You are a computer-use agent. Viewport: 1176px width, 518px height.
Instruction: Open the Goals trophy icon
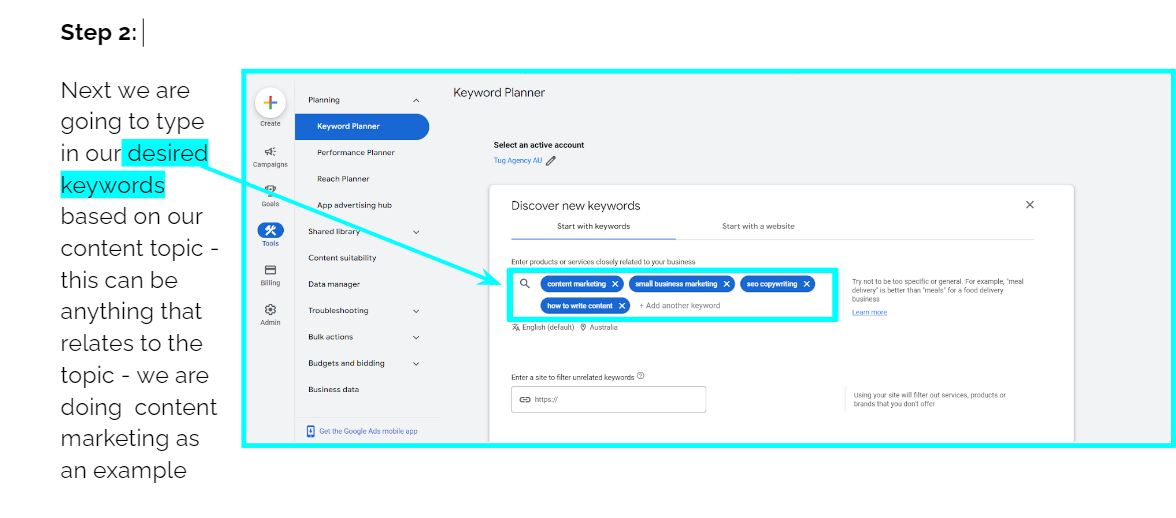pos(270,190)
